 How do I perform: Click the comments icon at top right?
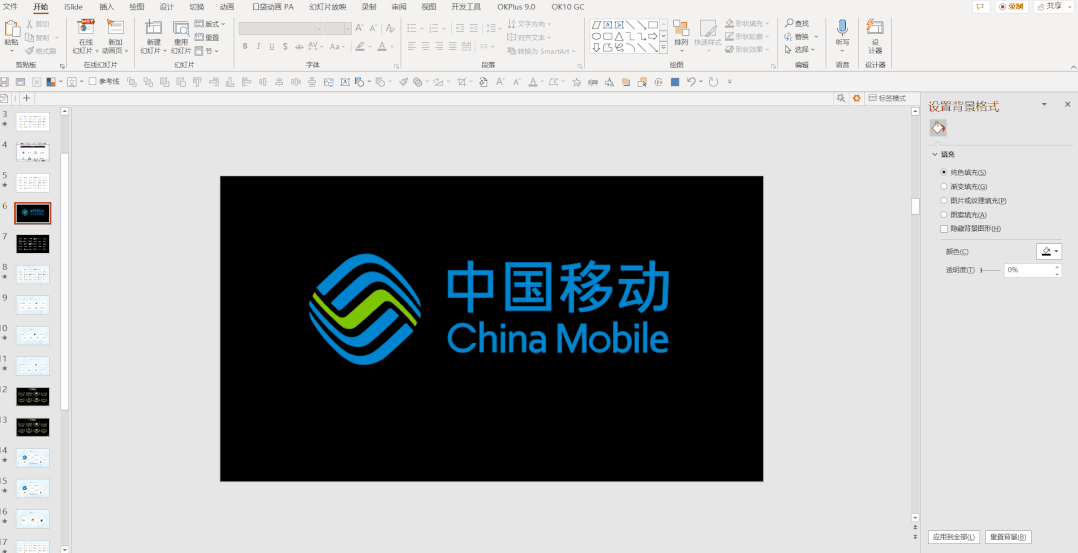pyautogui.click(x=979, y=6)
